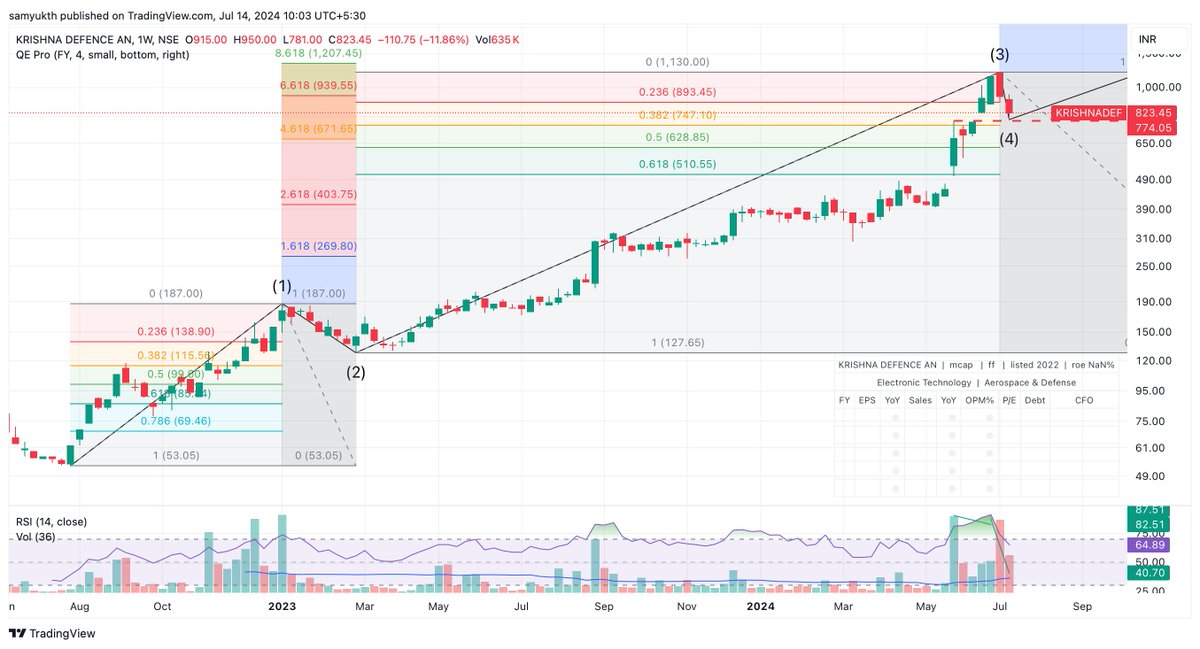Viewport: 1200px width, 649px height.
Task: Open the INR currency label
Action: point(1148,39)
